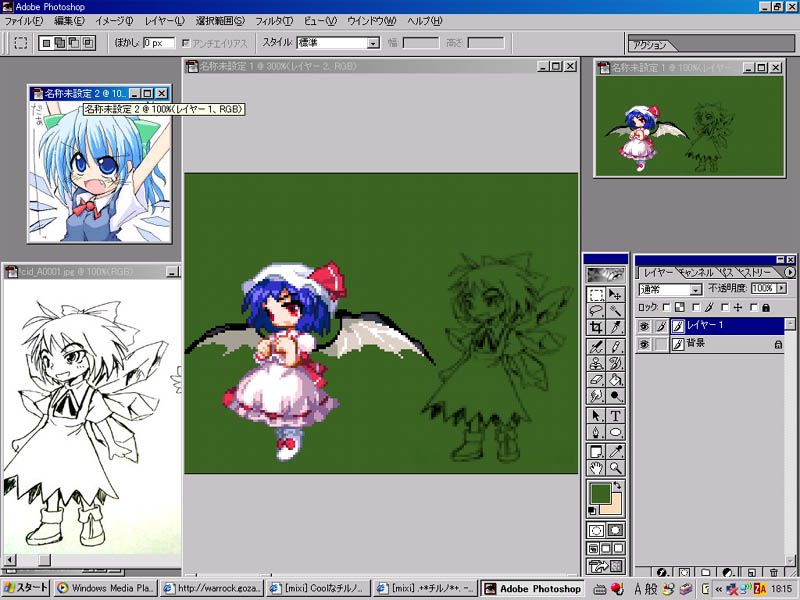Enable lock all checkbox with padlock
This screenshot has width=800, height=600.
point(754,307)
